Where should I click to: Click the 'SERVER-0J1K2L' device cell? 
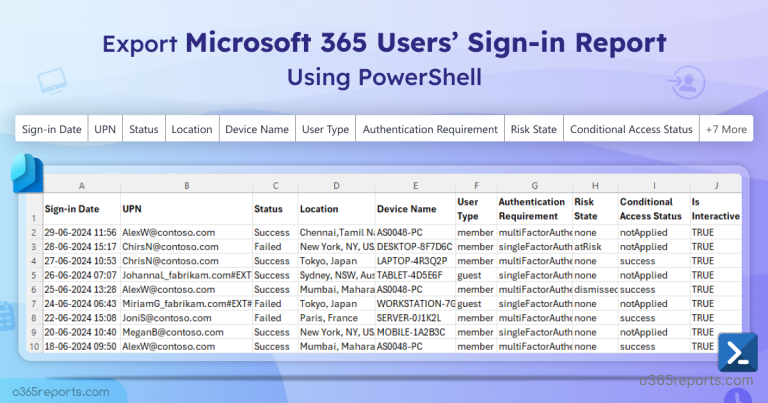click(x=415, y=318)
